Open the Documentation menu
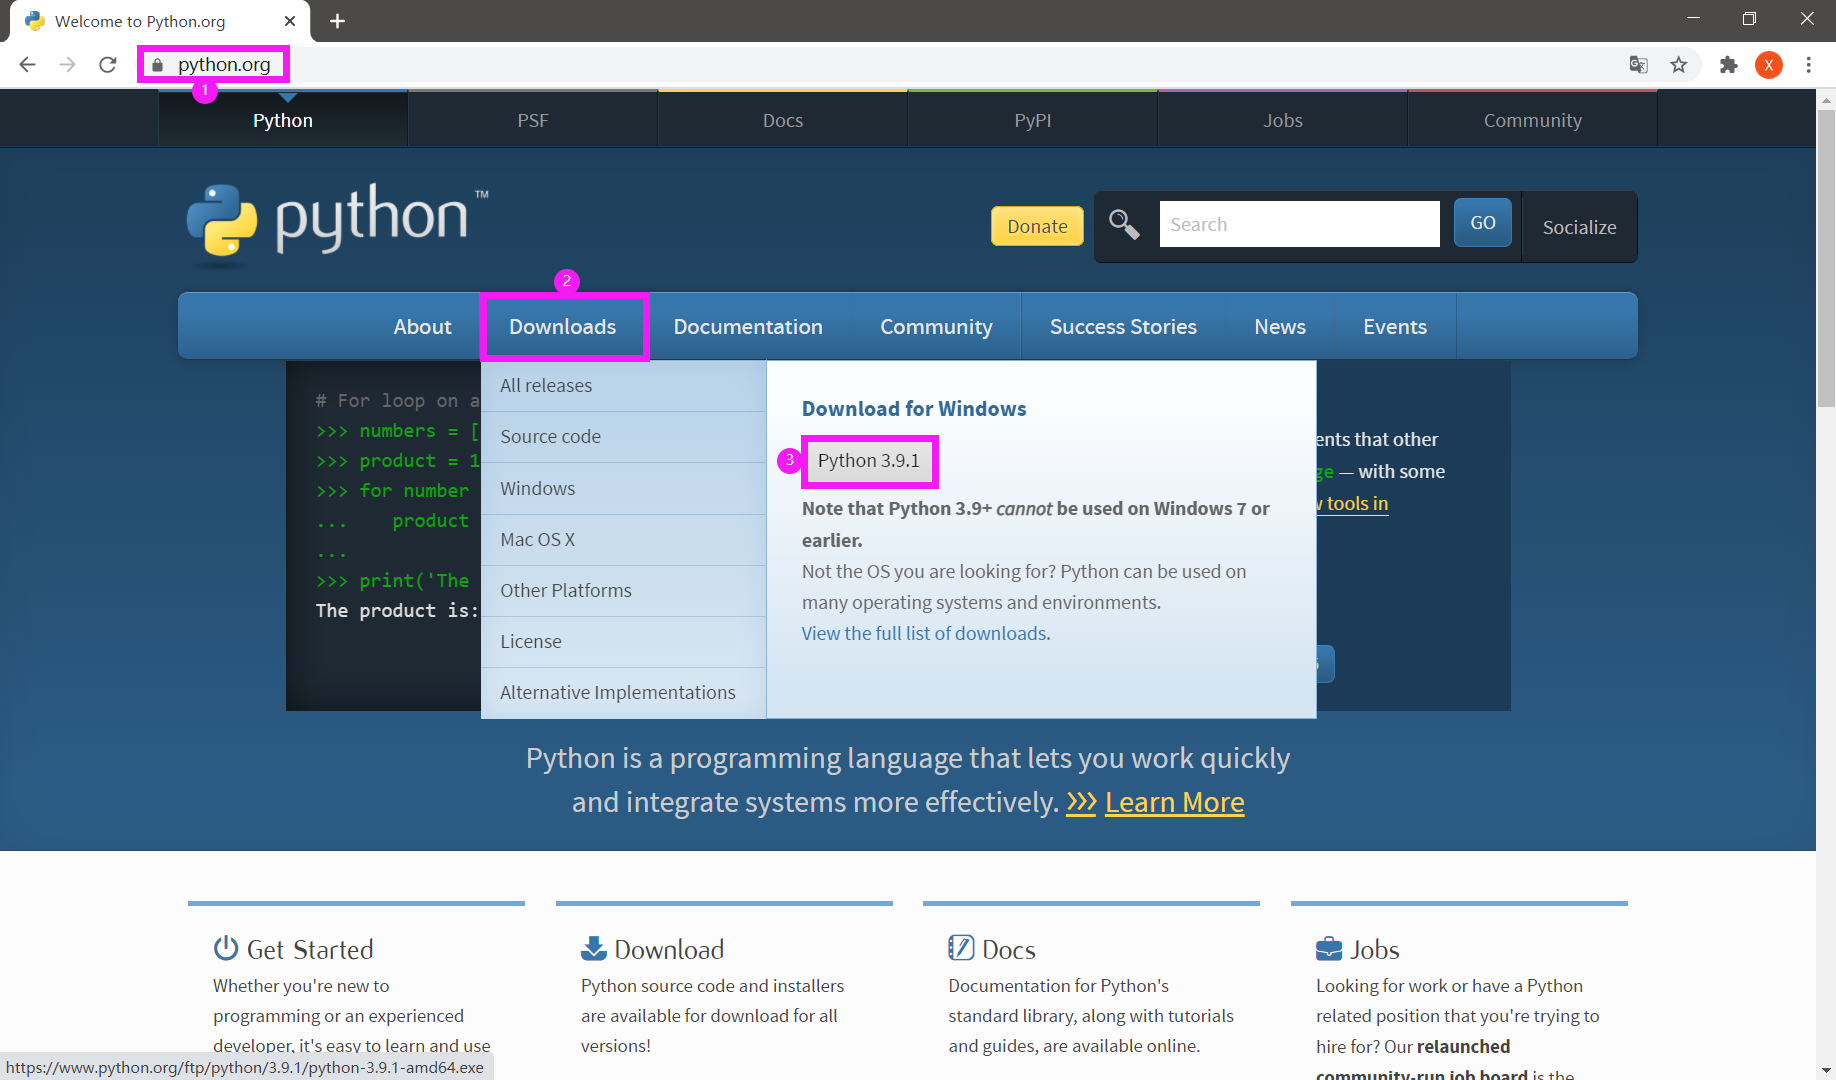The image size is (1836, 1080). [748, 327]
